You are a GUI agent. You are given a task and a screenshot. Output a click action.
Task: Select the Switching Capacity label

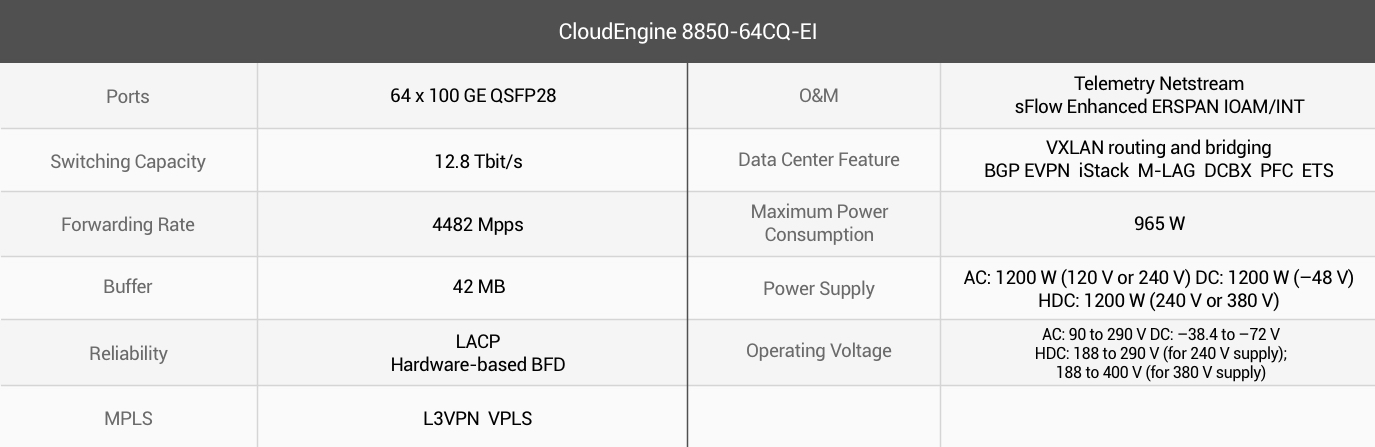pos(128,161)
